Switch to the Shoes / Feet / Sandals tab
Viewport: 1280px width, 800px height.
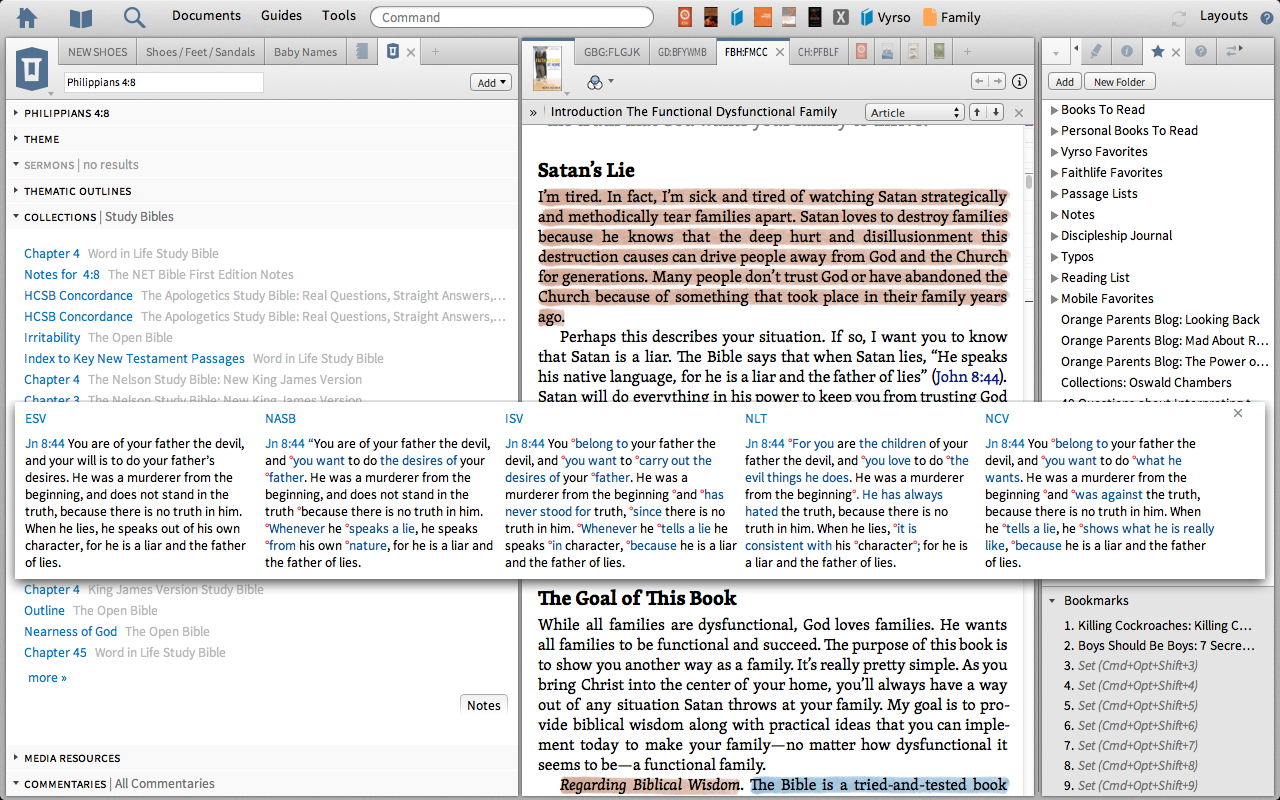(200, 52)
